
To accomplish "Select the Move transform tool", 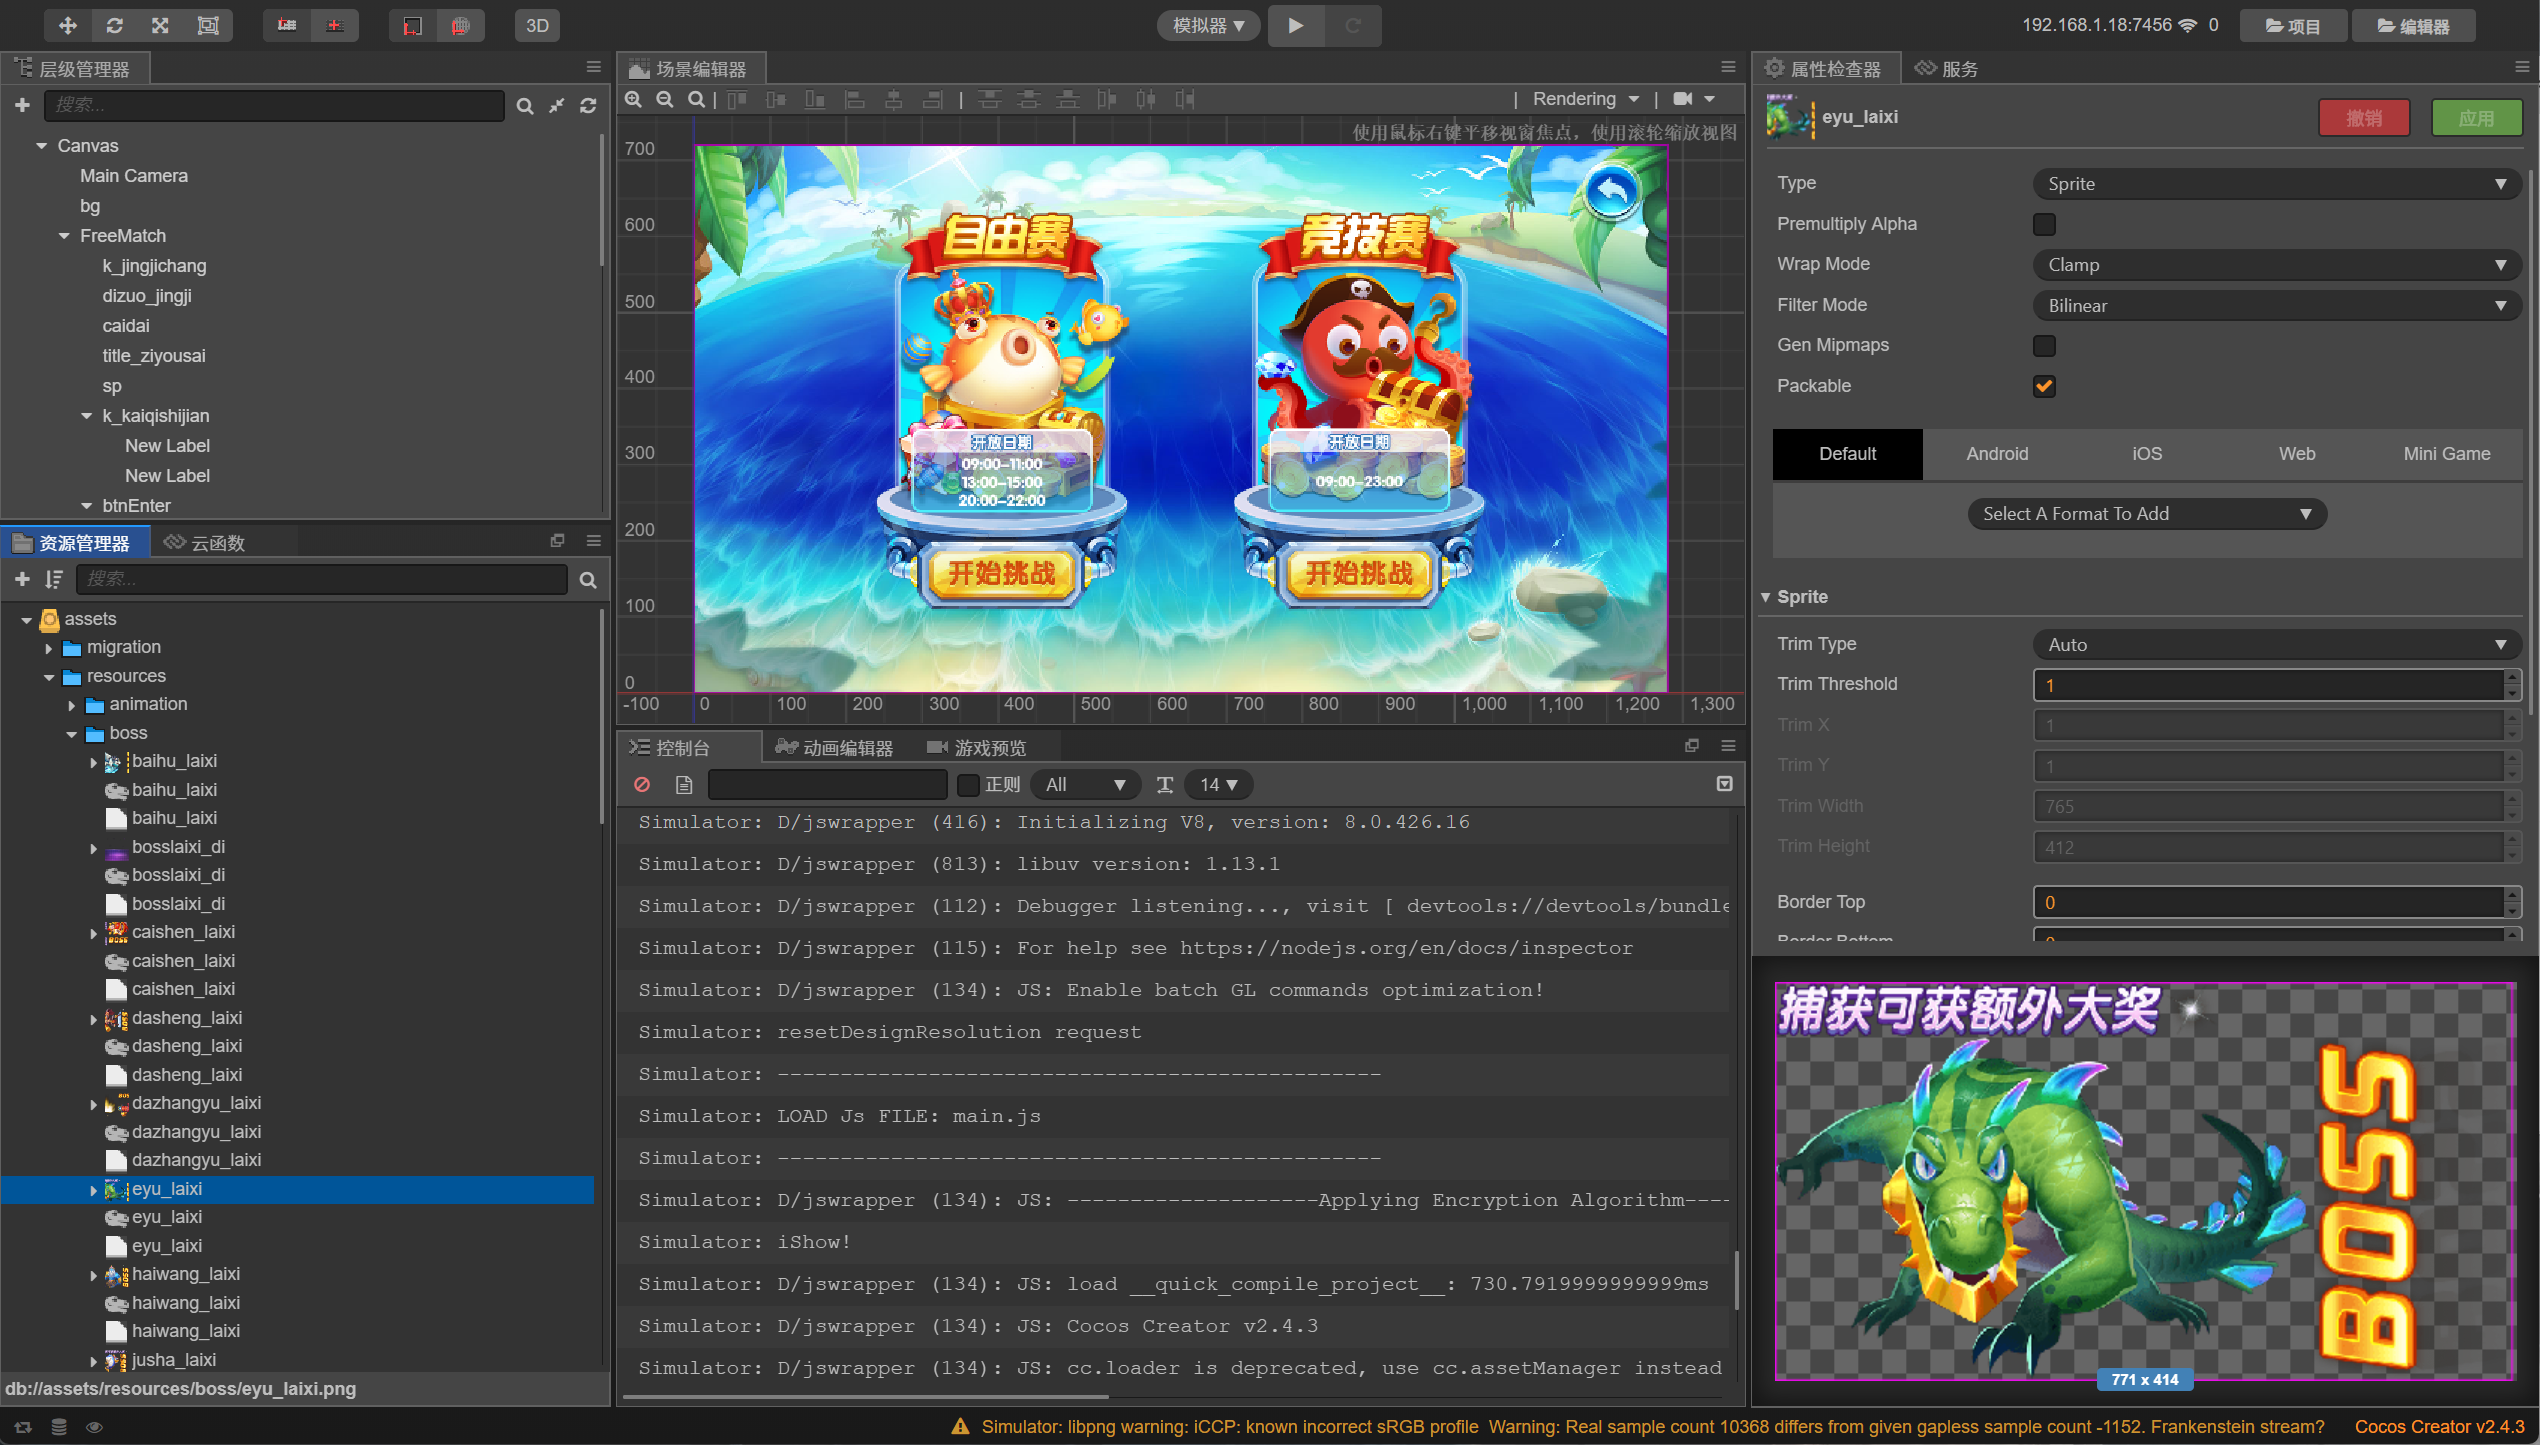I will click(67, 25).
